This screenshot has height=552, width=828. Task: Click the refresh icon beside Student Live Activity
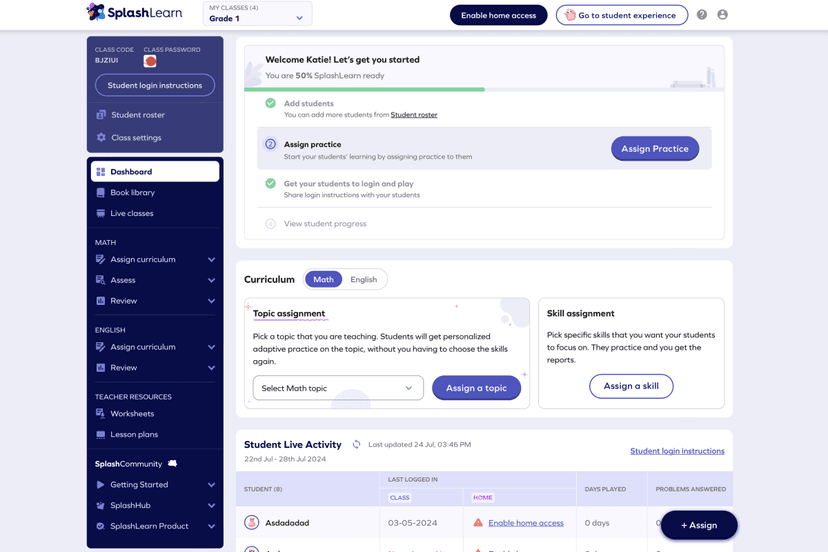[356, 444]
